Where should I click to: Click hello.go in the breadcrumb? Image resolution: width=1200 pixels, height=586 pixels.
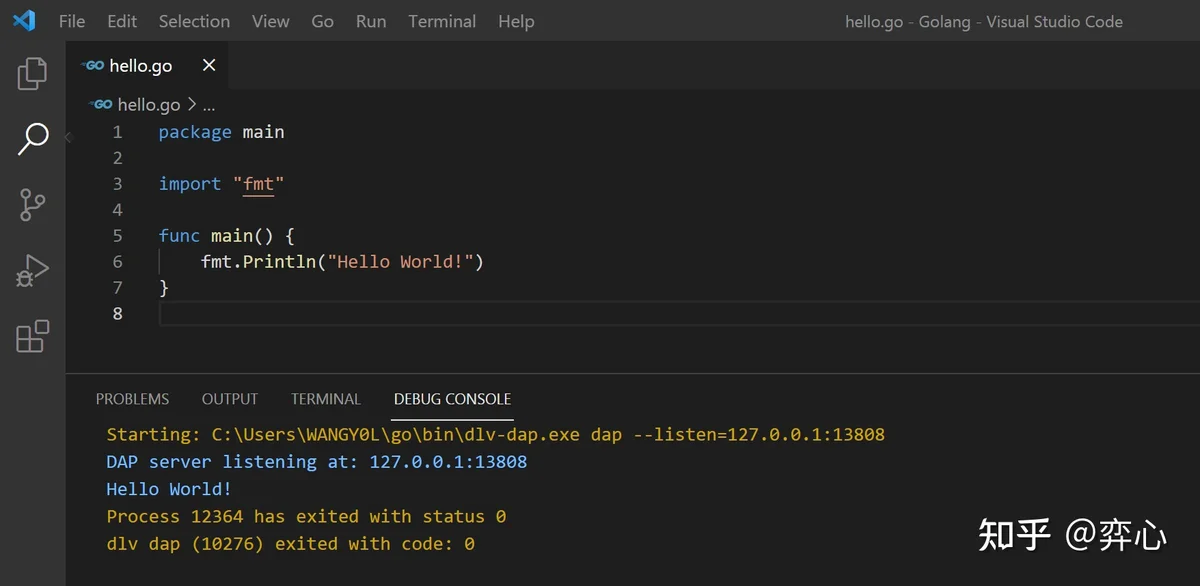[148, 104]
